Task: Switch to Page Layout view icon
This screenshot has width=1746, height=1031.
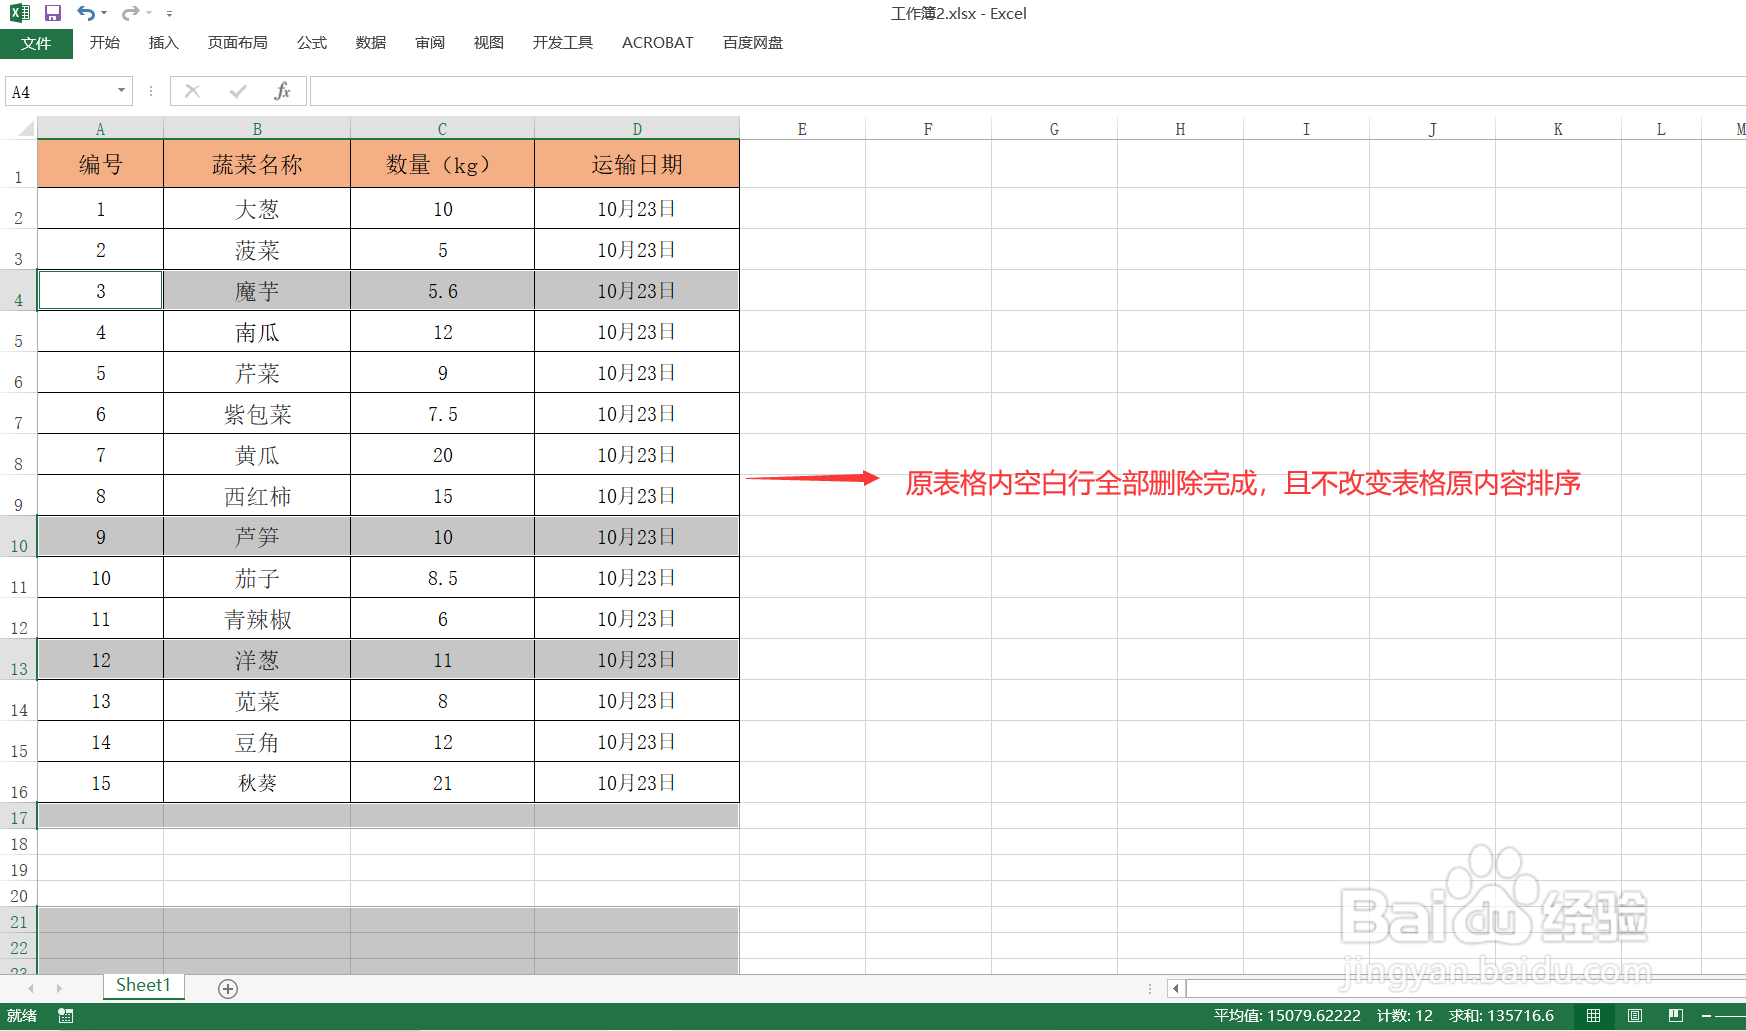Action: click(1635, 1016)
